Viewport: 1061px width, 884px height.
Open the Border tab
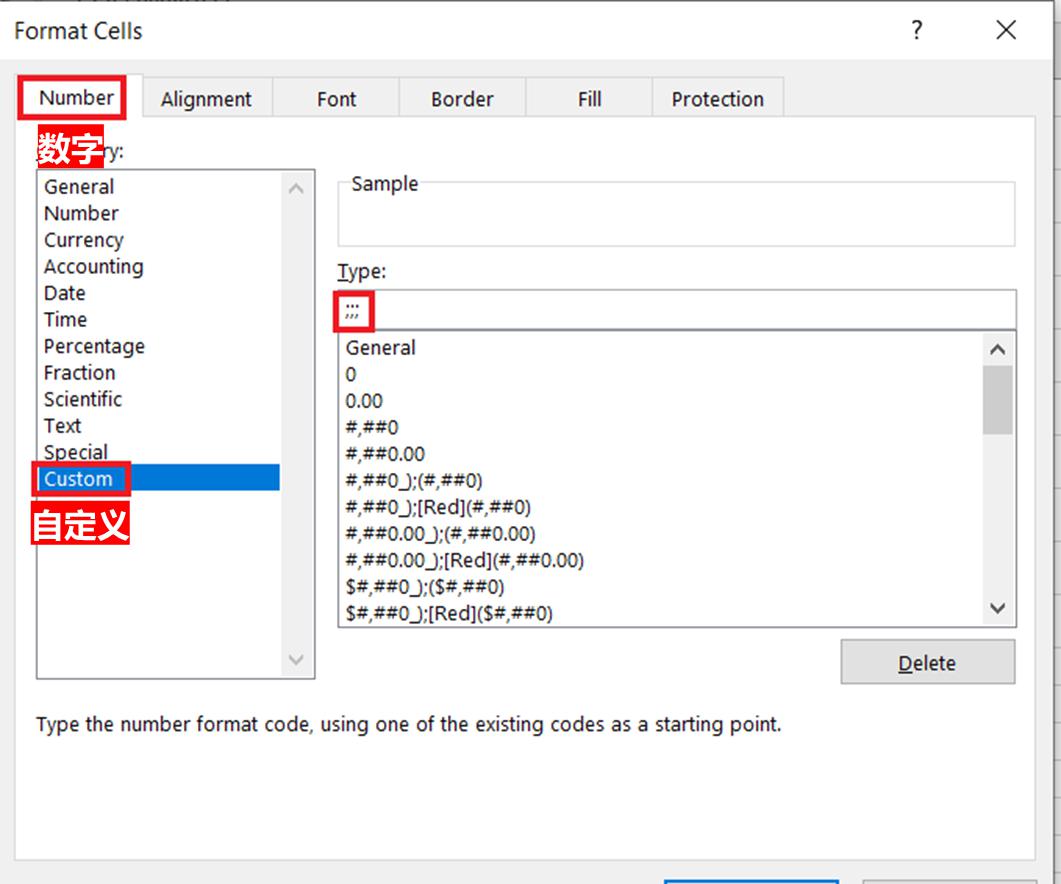(x=462, y=99)
